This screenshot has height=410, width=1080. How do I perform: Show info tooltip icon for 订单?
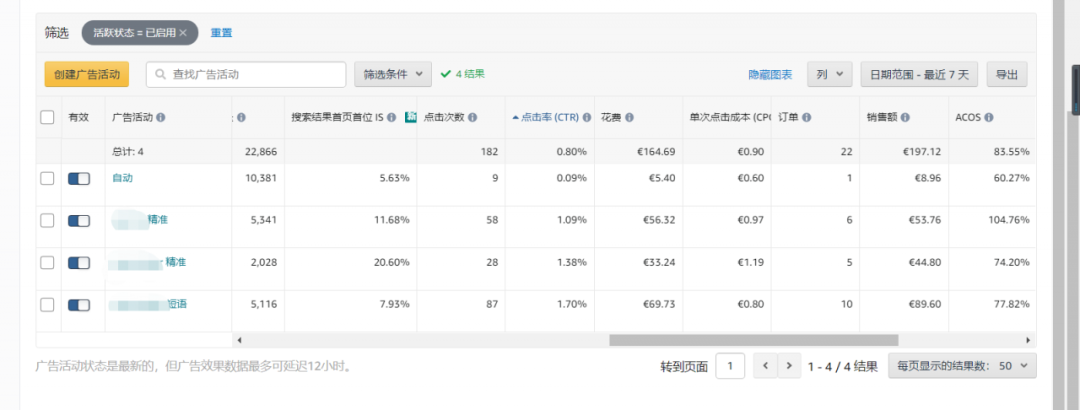click(806, 118)
